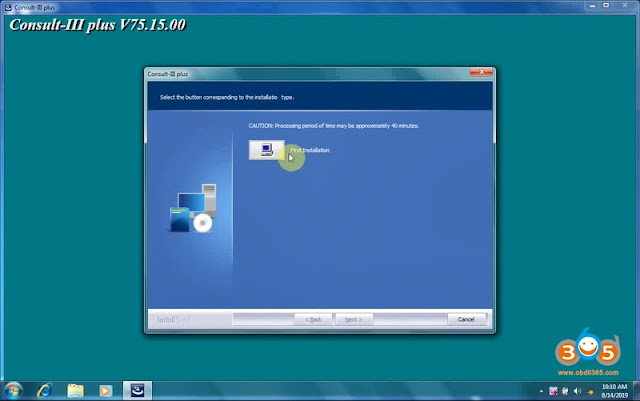
Task: Open Windows Explorer folder on taskbar
Action: tap(76, 391)
